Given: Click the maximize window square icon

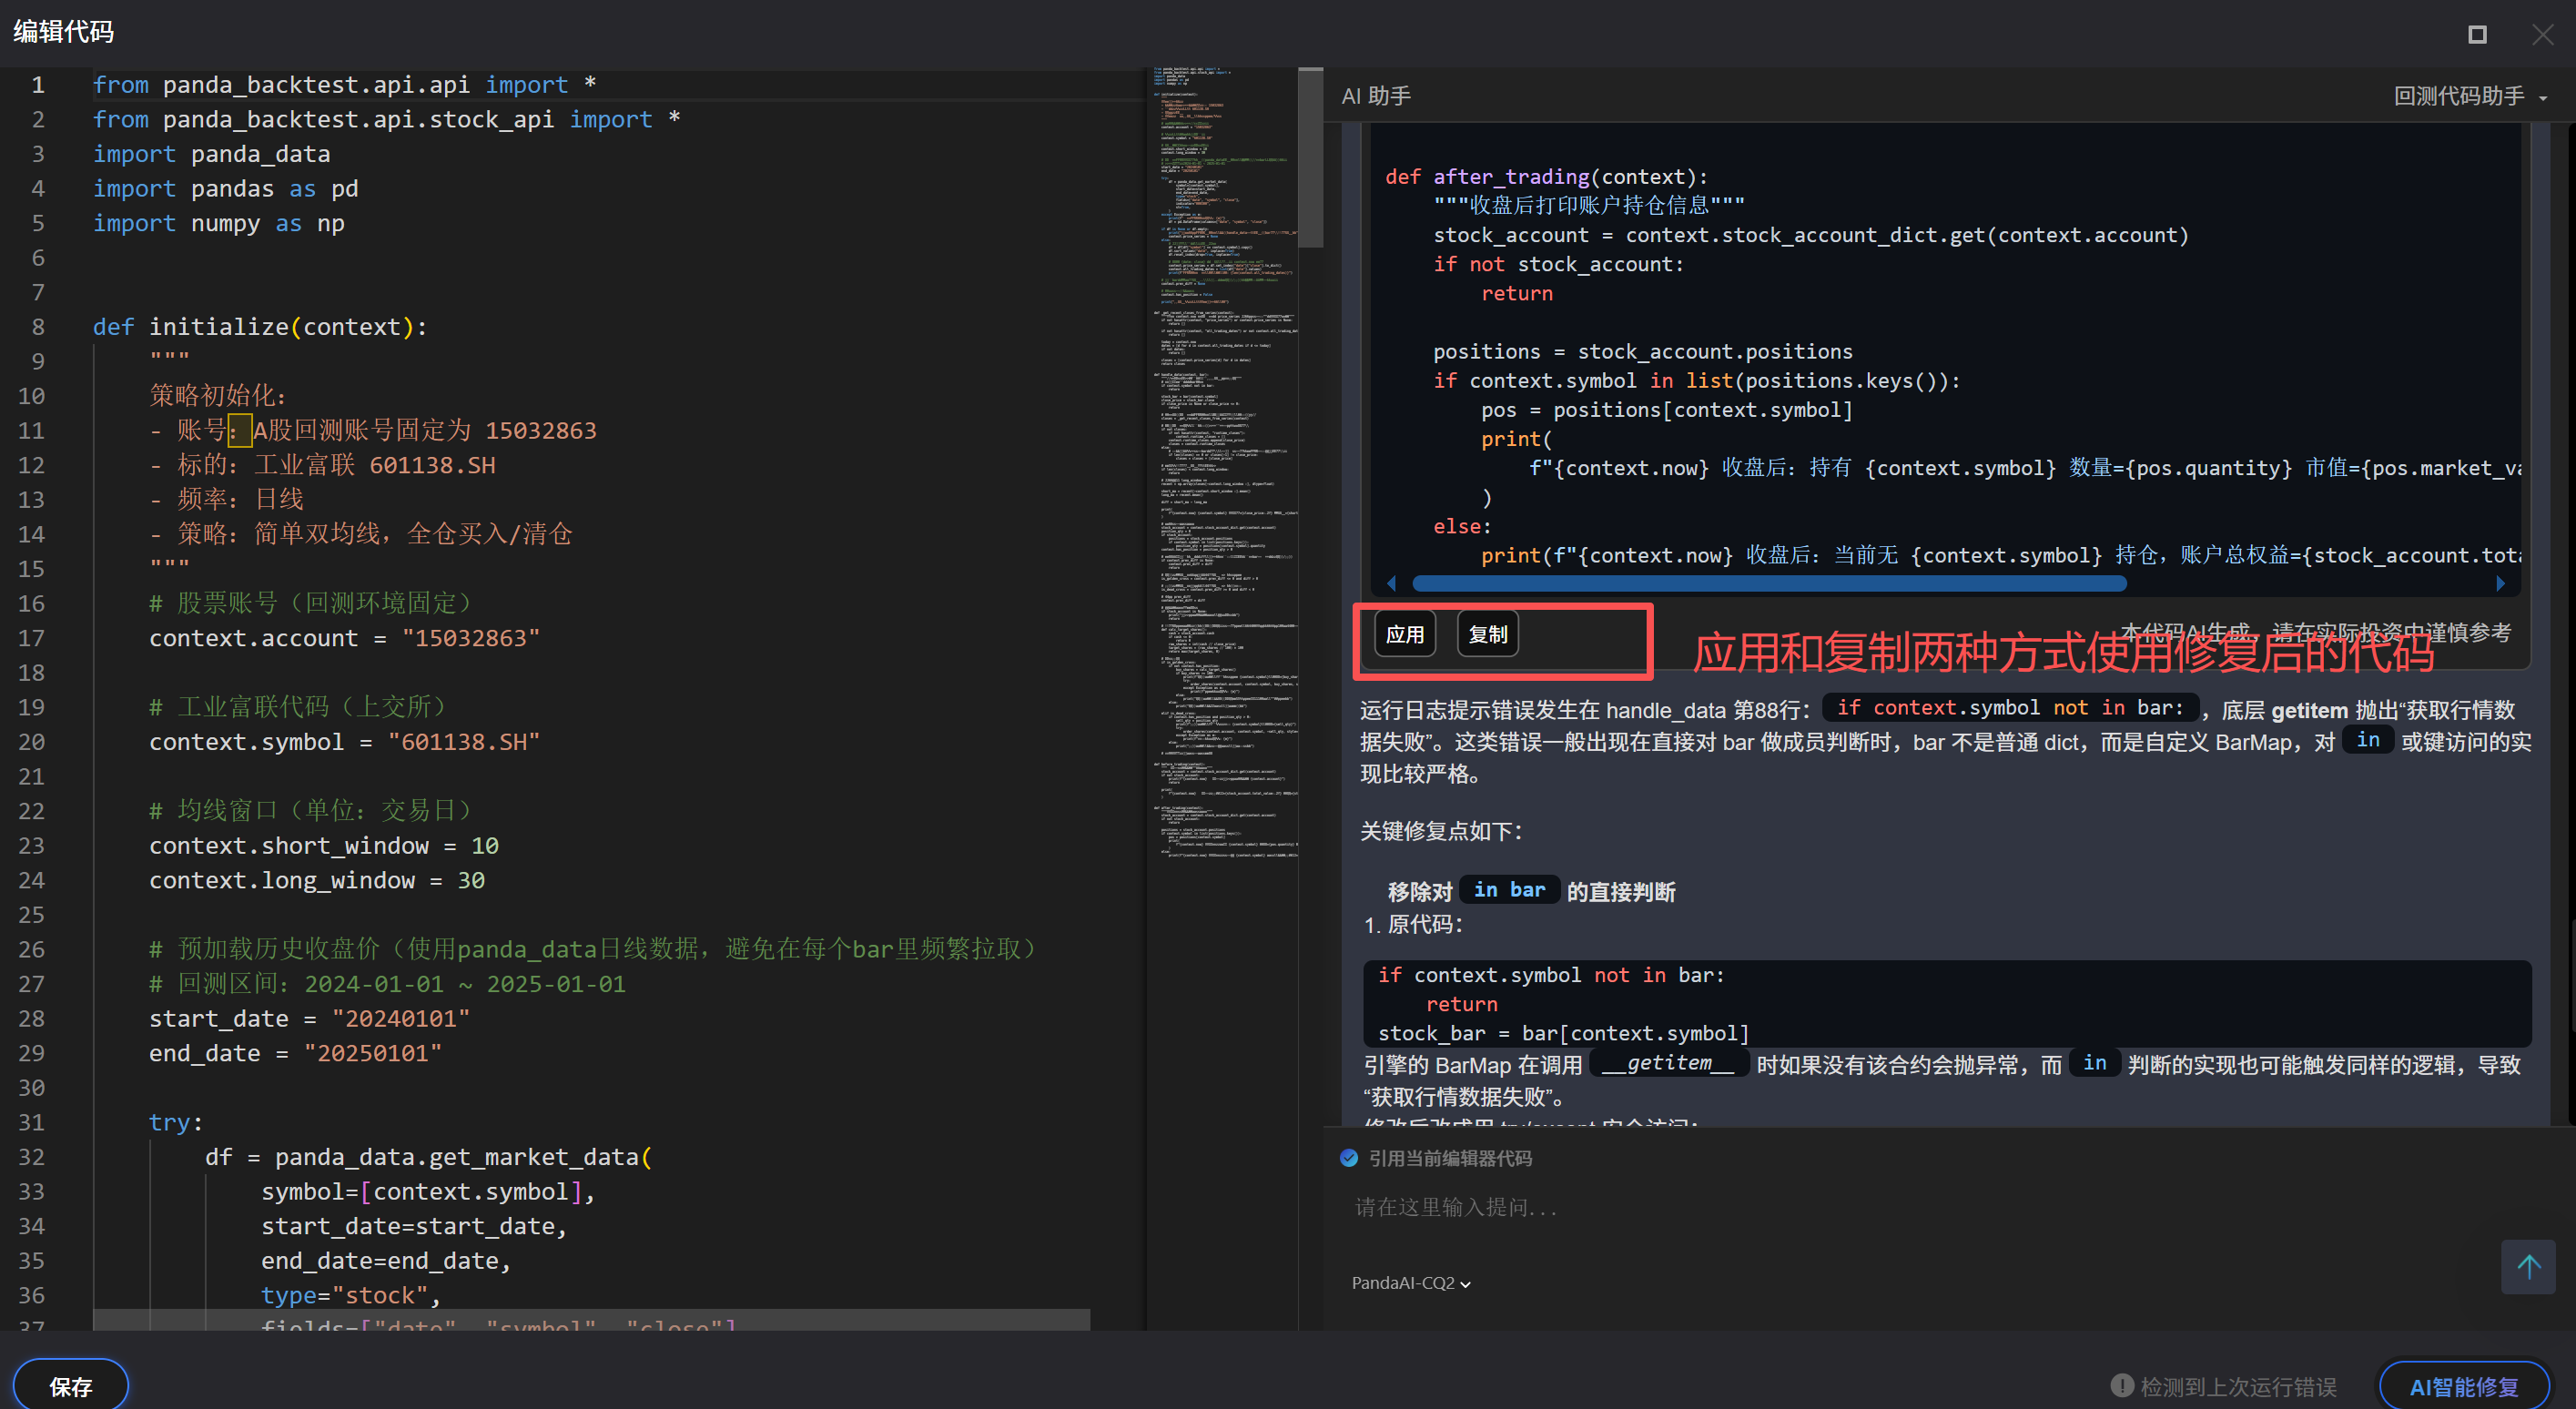Looking at the screenshot, I should click(2477, 35).
